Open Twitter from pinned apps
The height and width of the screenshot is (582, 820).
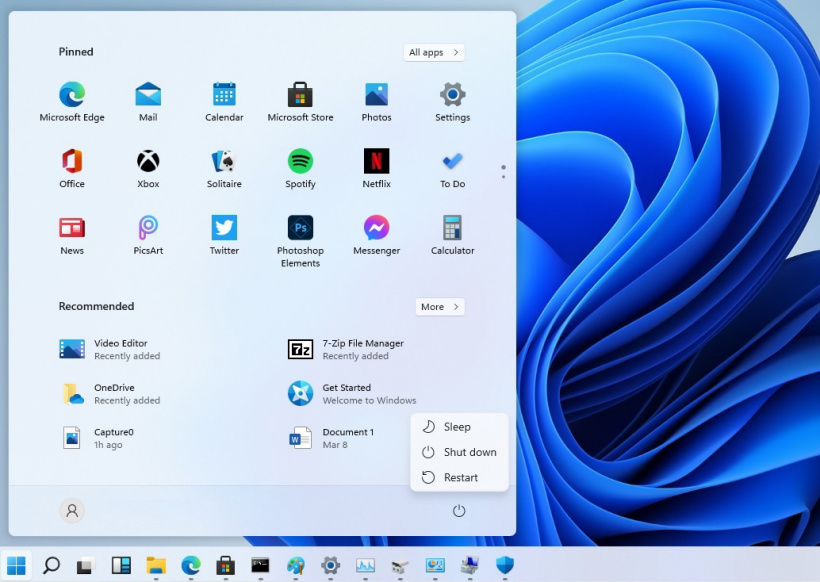223,231
